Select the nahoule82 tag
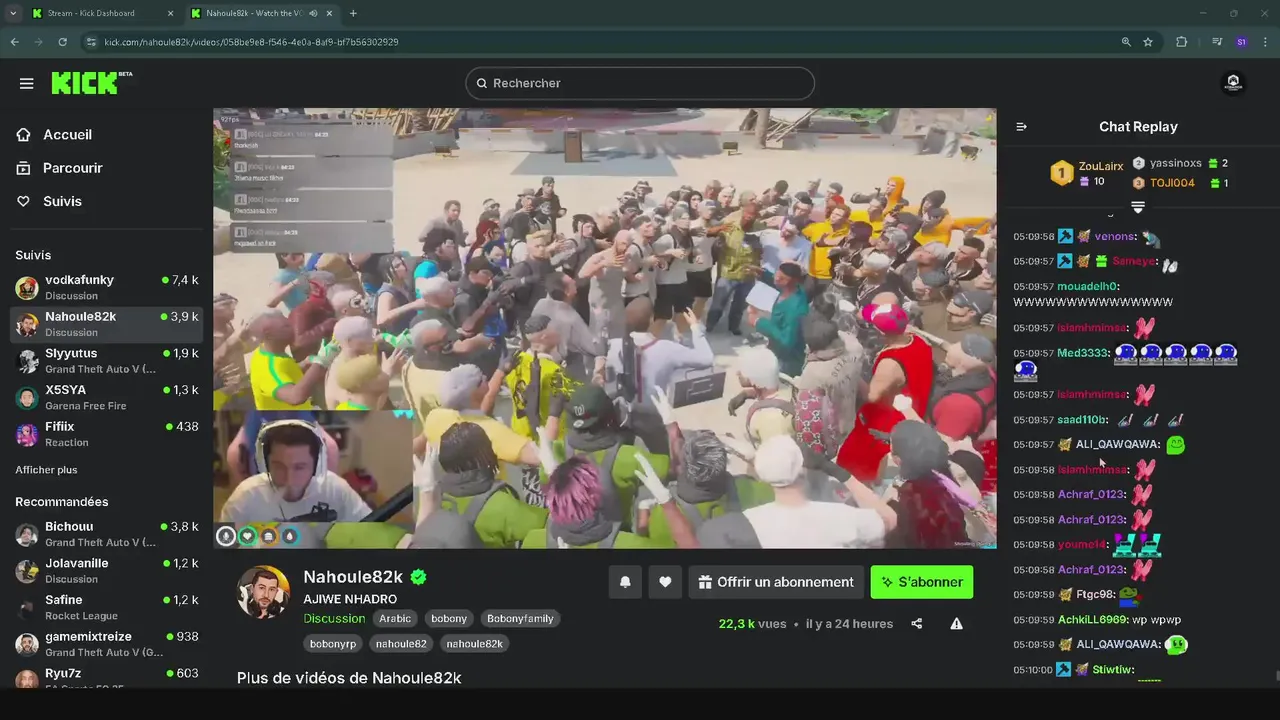The image size is (1280, 720). (x=401, y=644)
